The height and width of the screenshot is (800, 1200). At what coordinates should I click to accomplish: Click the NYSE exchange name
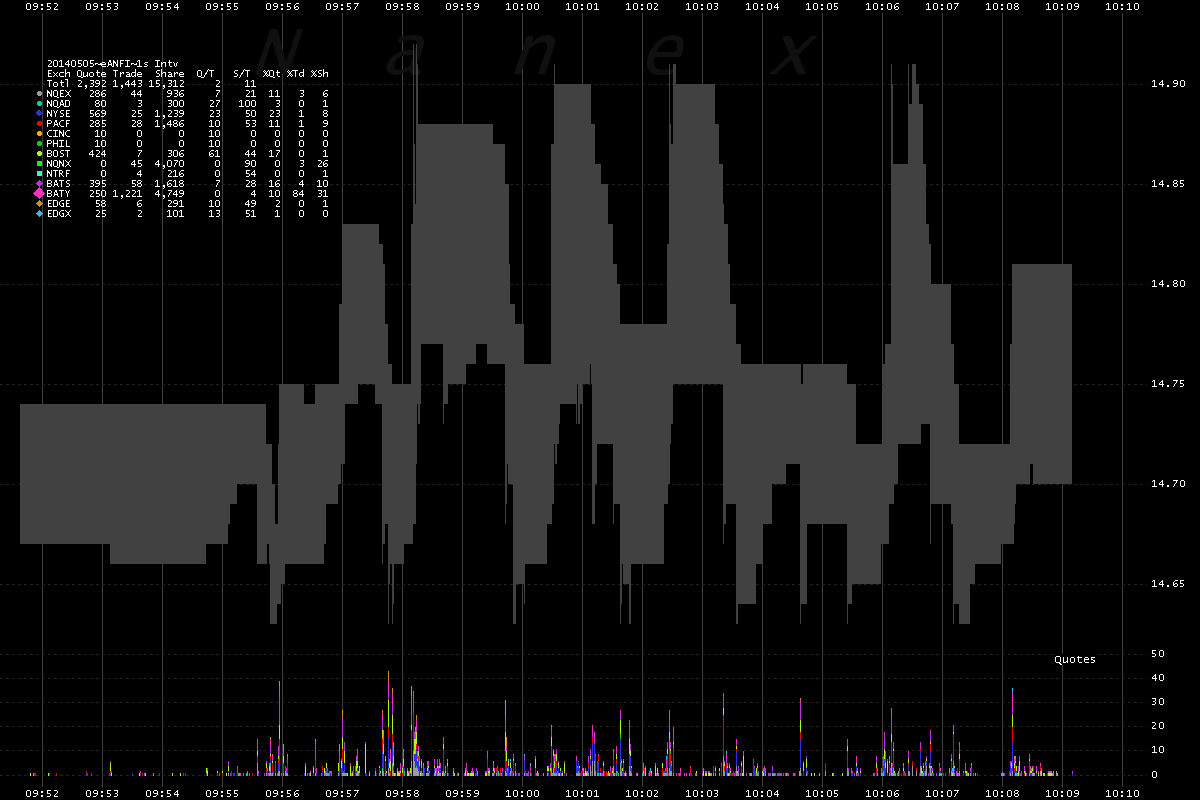[x=59, y=113]
